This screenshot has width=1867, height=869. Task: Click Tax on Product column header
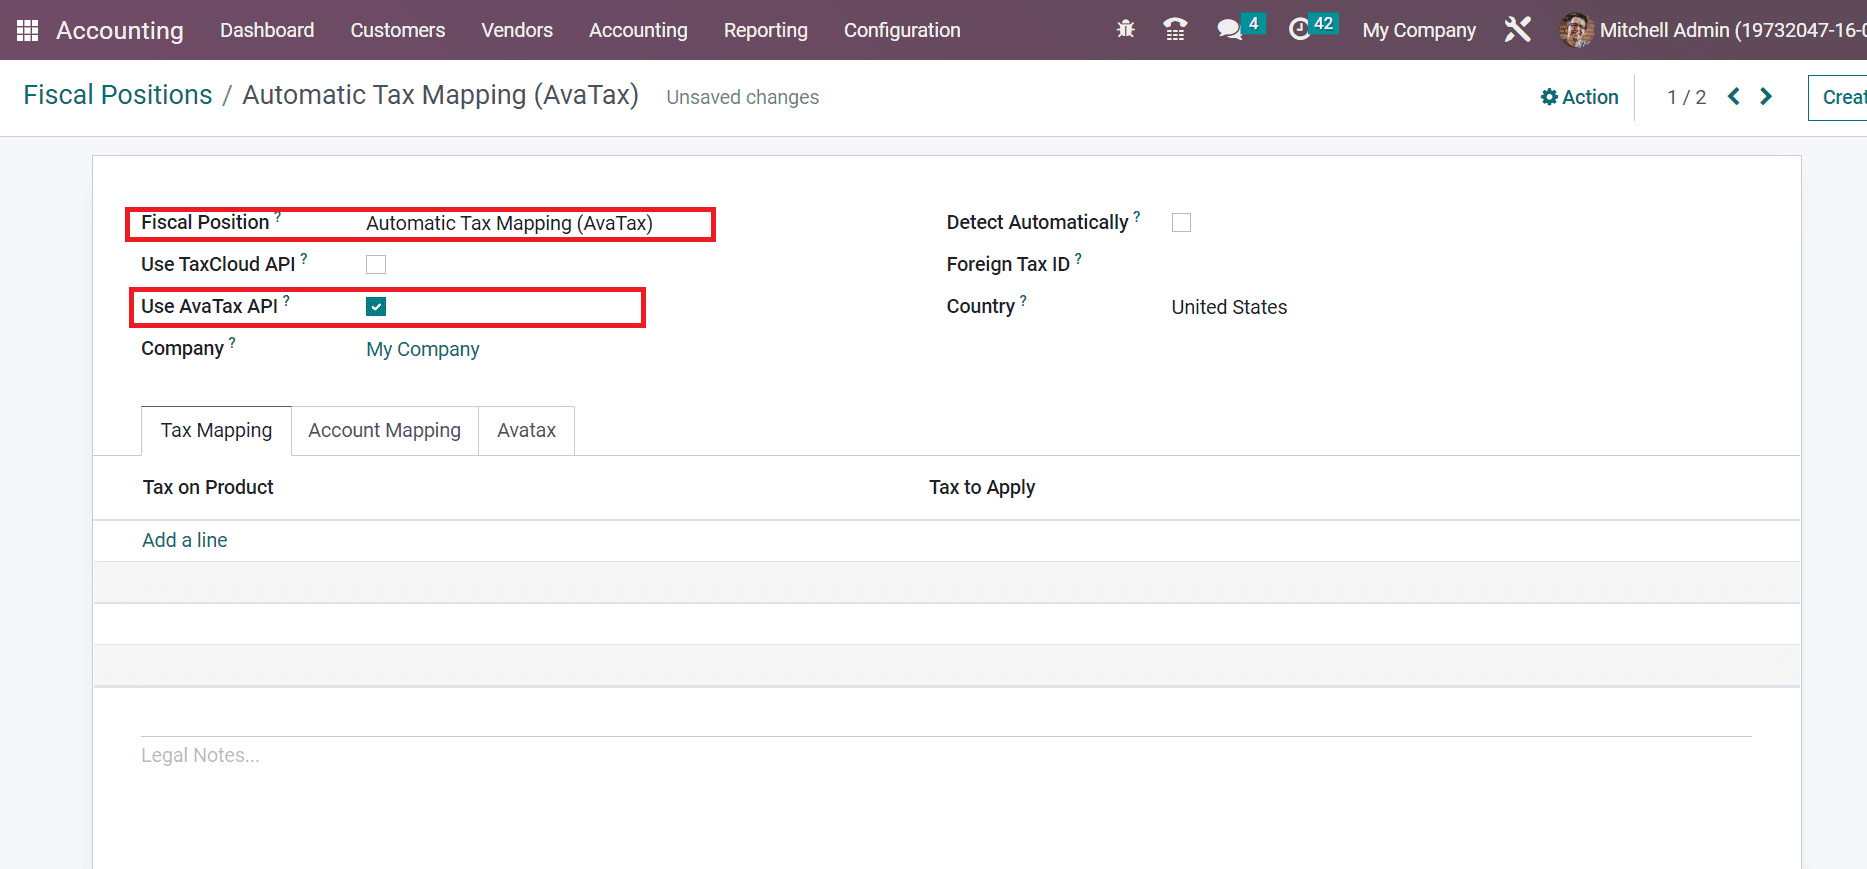click(208, 487)
